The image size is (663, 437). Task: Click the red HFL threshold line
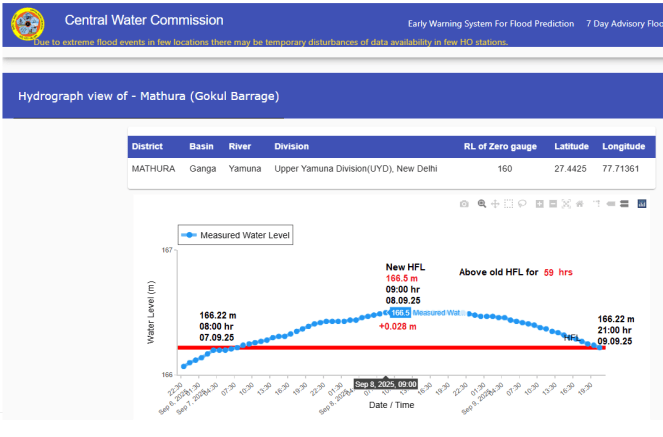coord(300,347)
